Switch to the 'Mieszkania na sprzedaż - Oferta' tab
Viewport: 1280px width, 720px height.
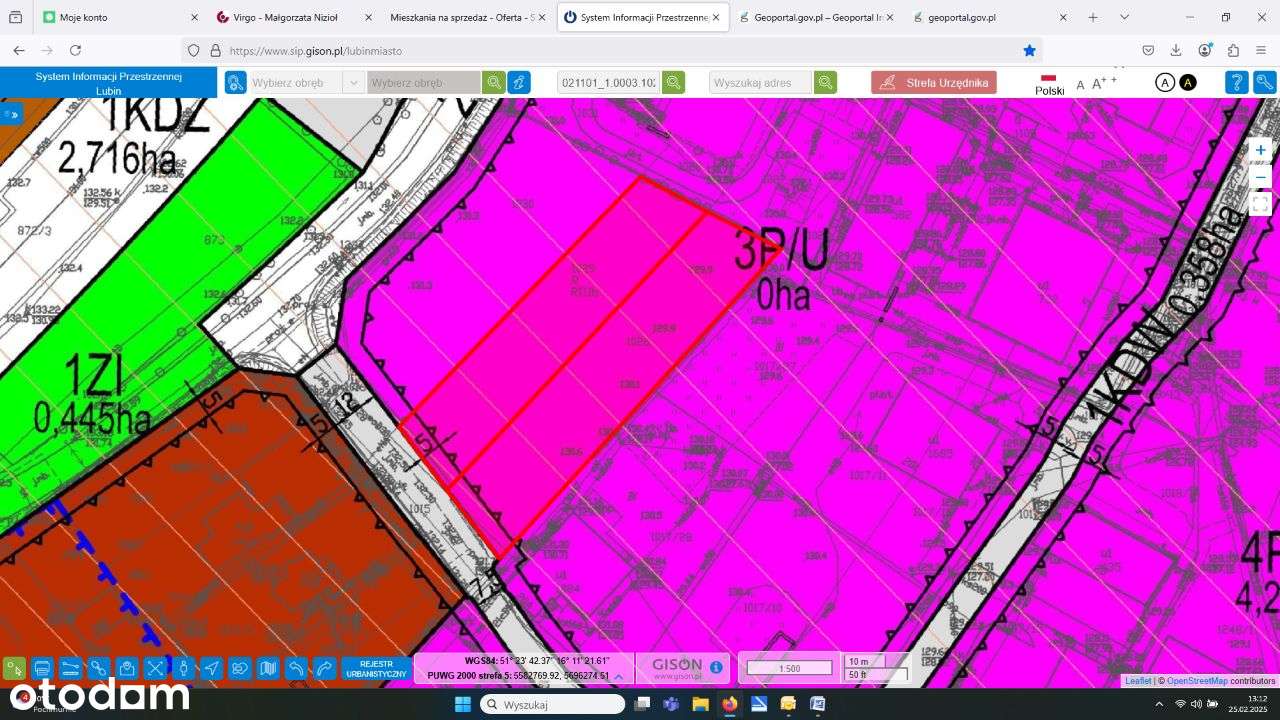point(469,17)
